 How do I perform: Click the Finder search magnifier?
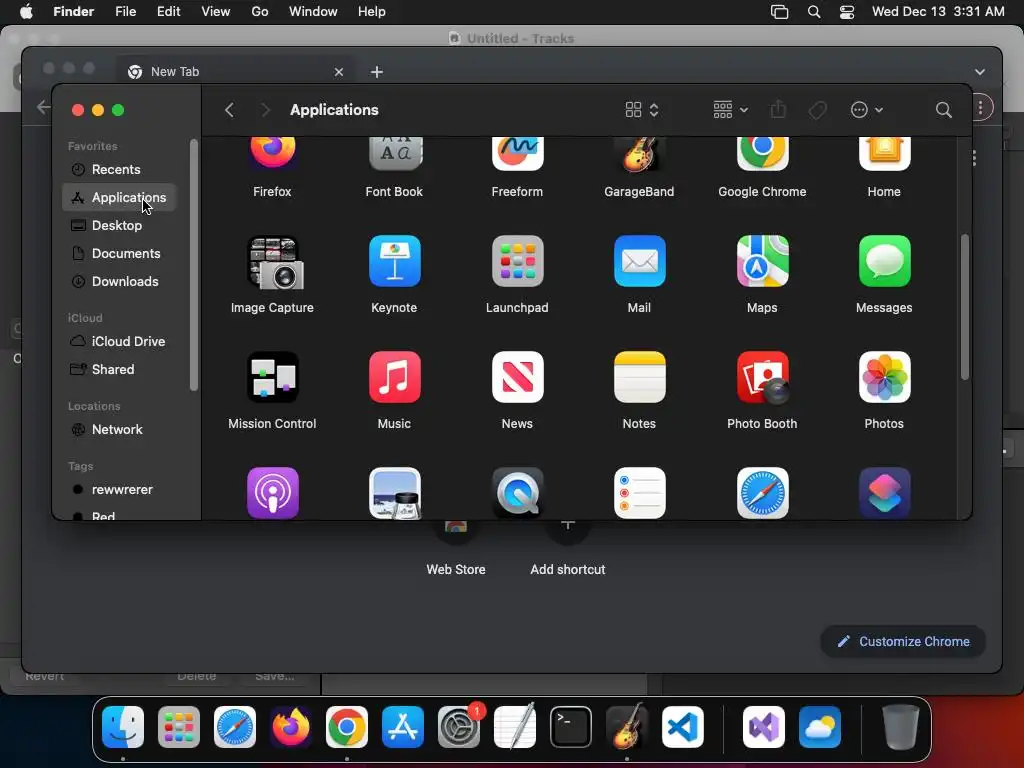[943, 110]
